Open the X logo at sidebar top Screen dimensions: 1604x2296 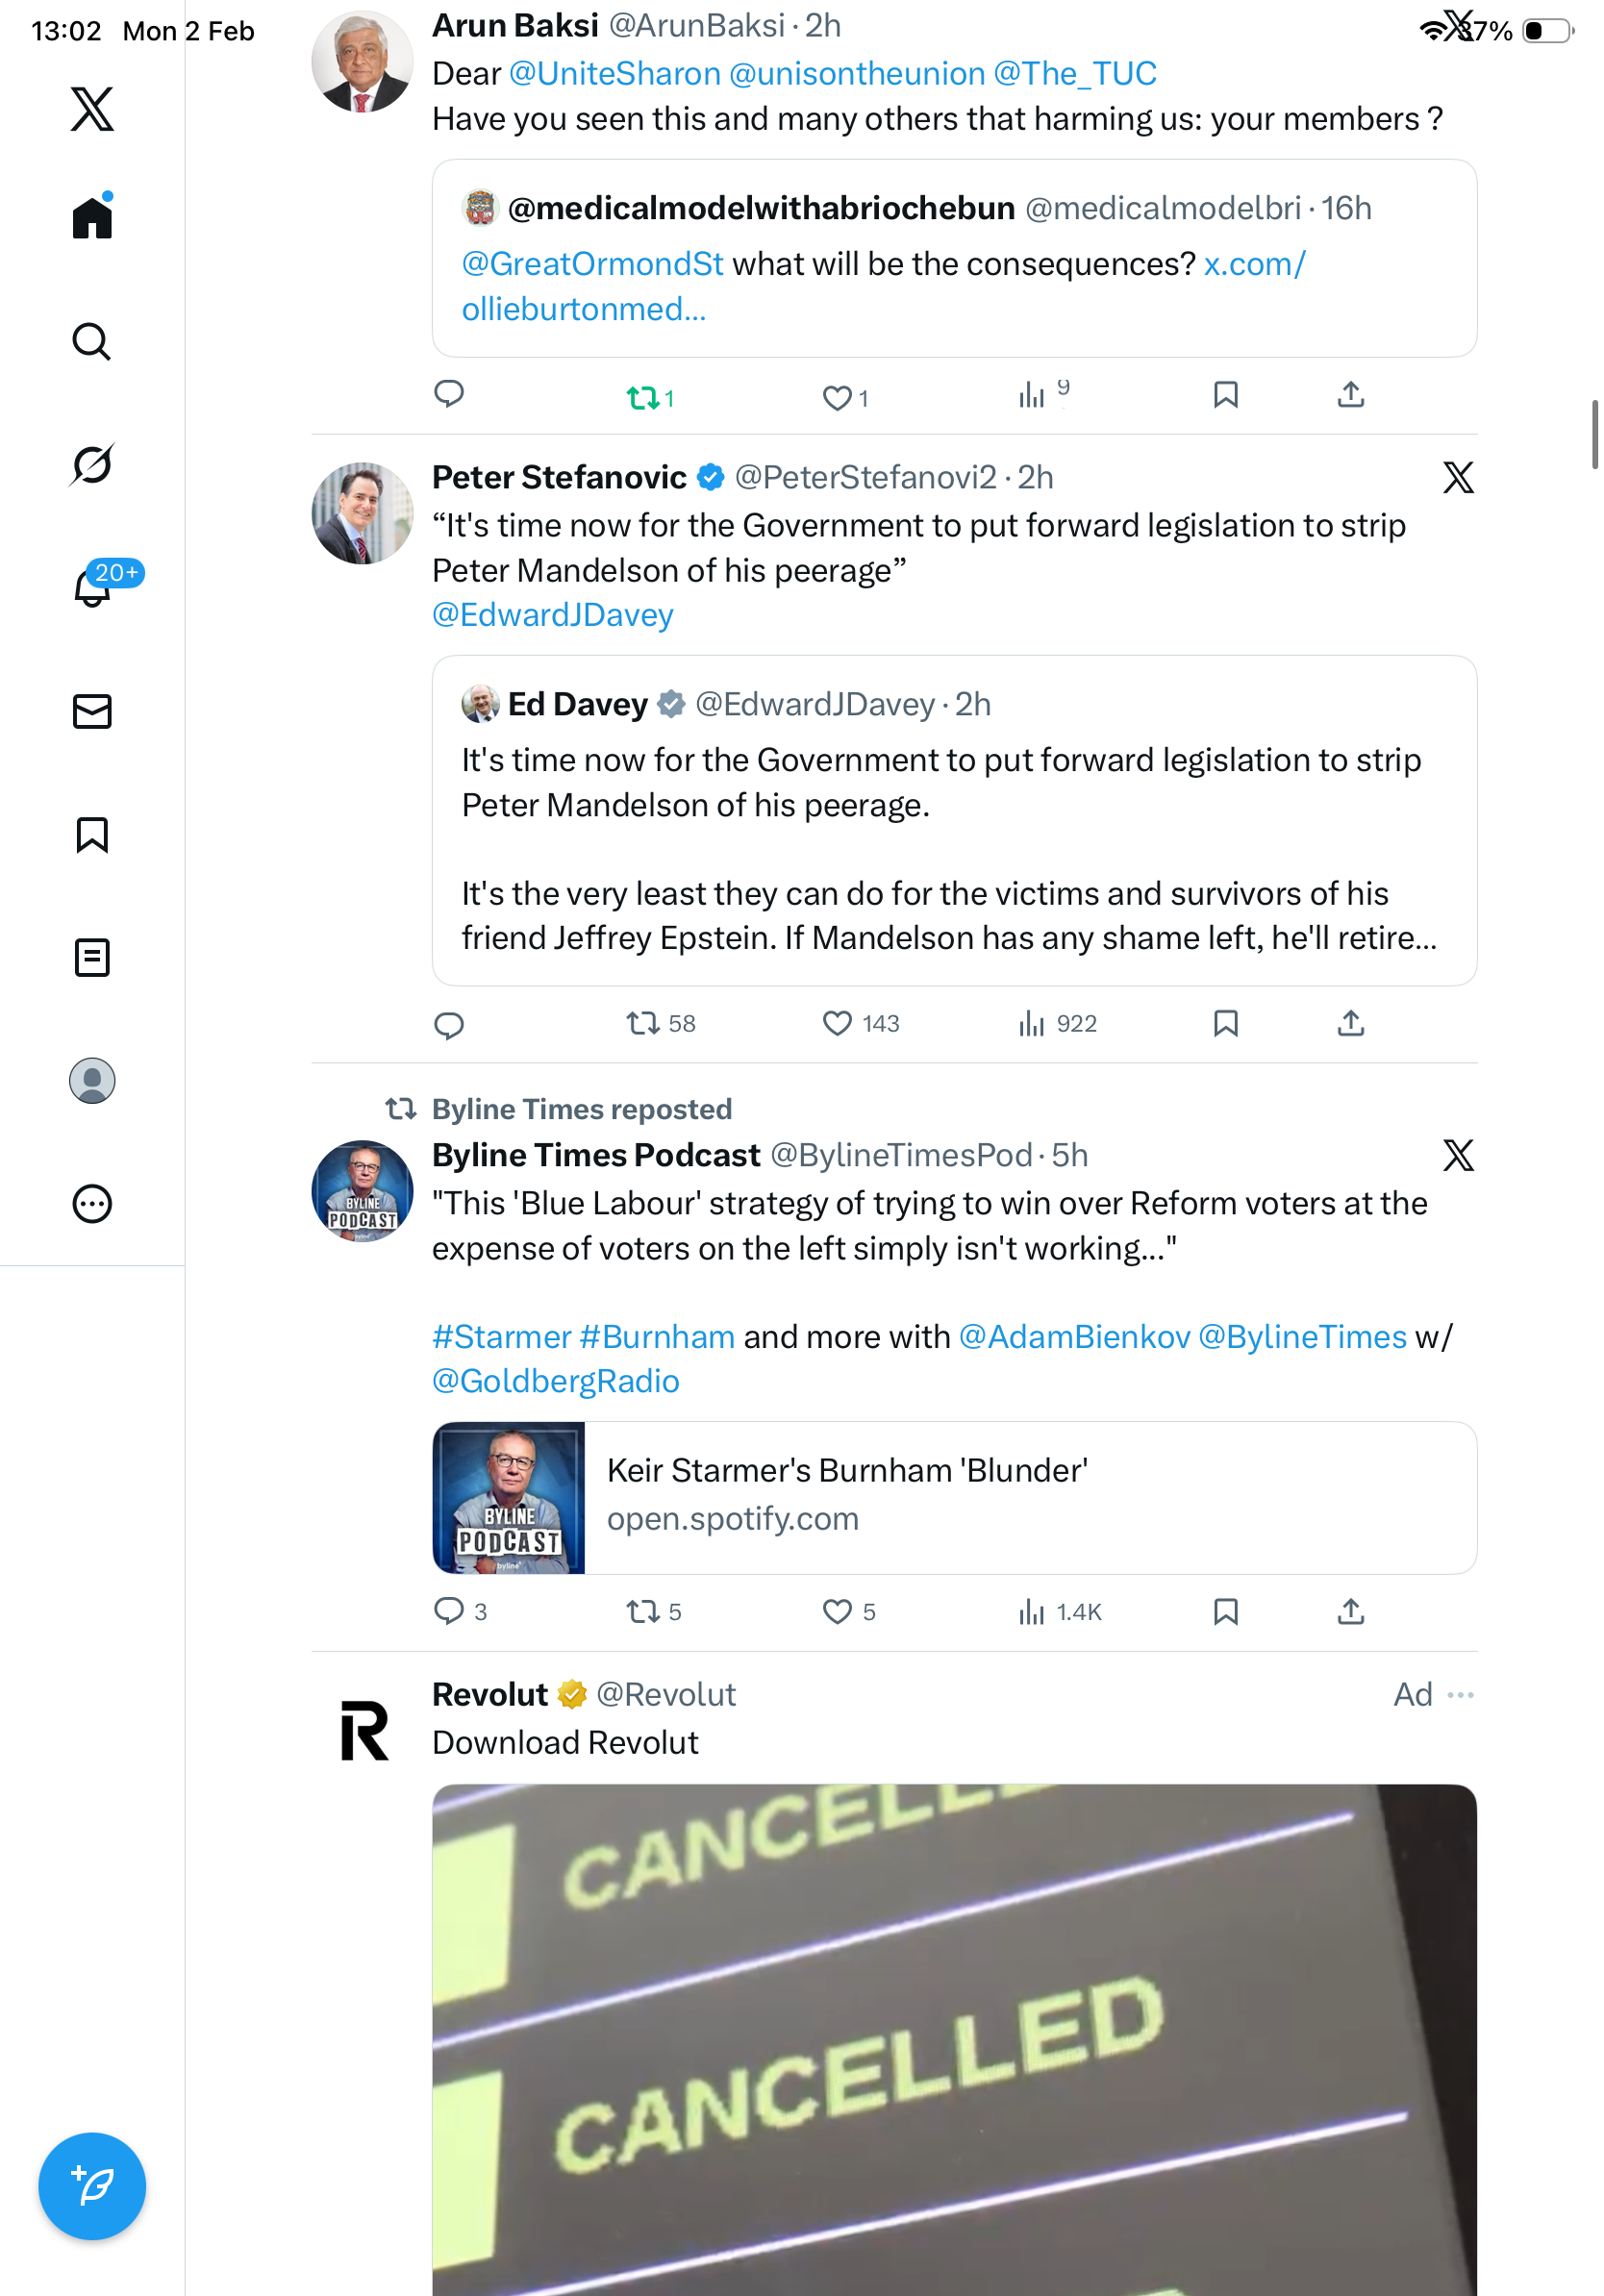click(x=92, y=108)
